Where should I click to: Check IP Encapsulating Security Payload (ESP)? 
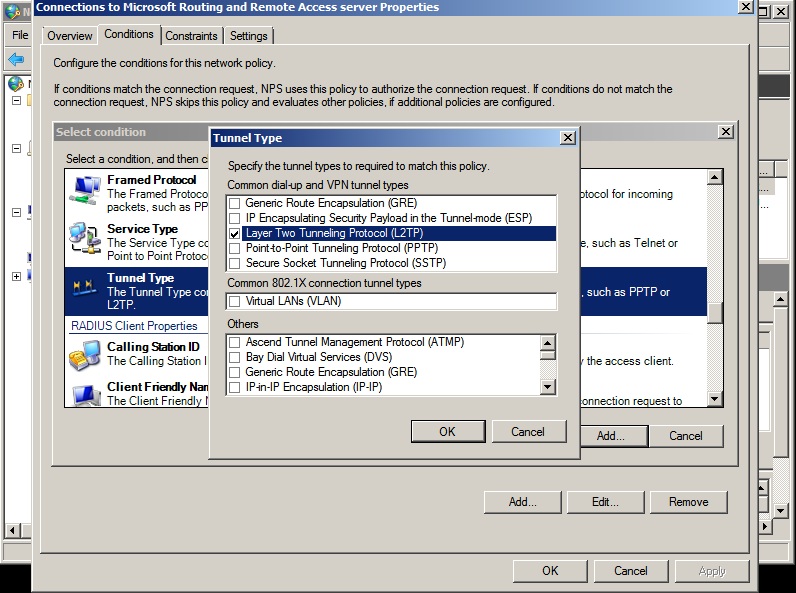[235, 218]
